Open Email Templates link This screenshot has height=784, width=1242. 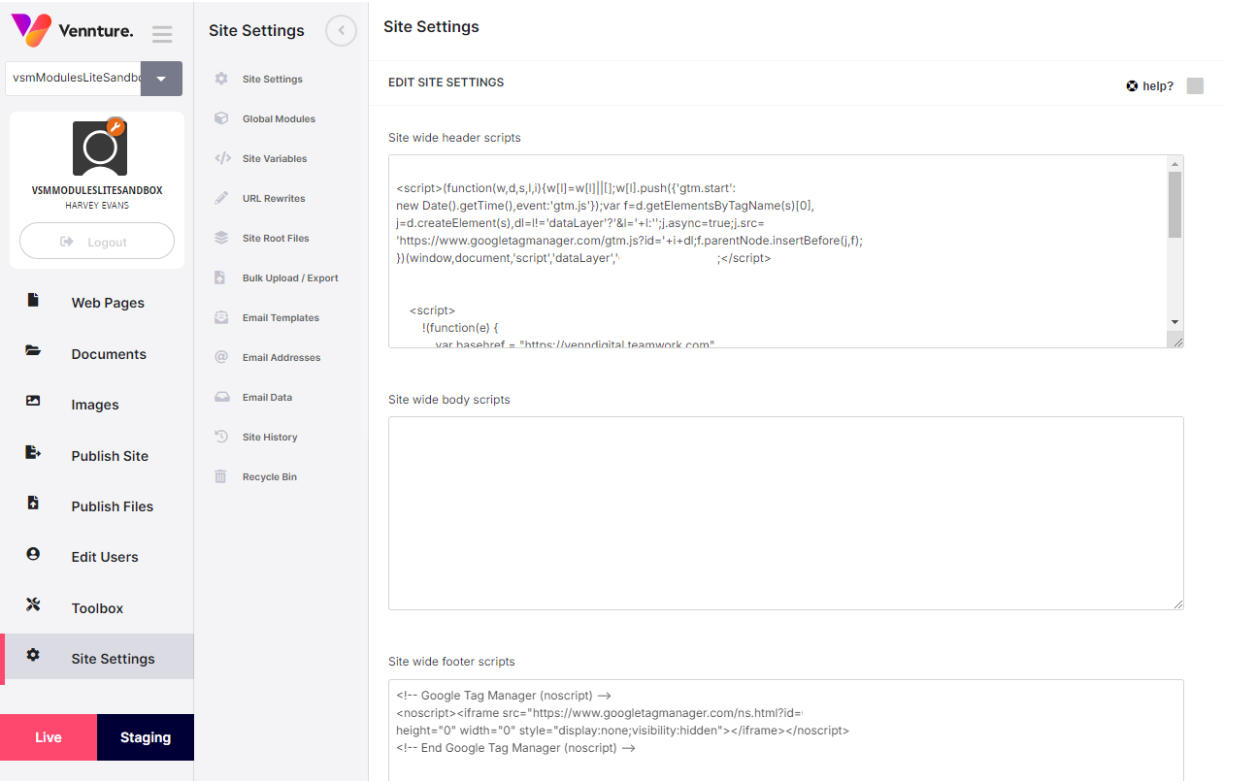tap(281, 318)
